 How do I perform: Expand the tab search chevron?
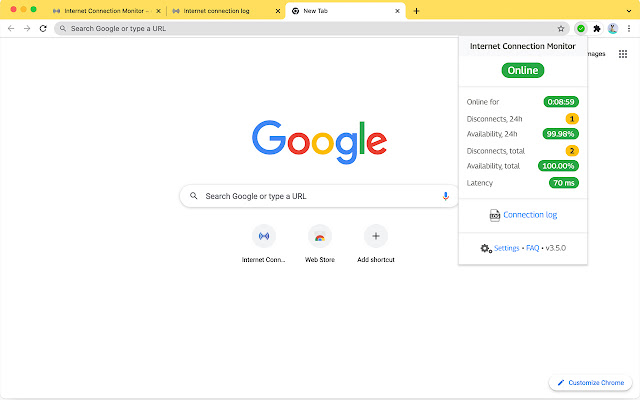point(629,11)
